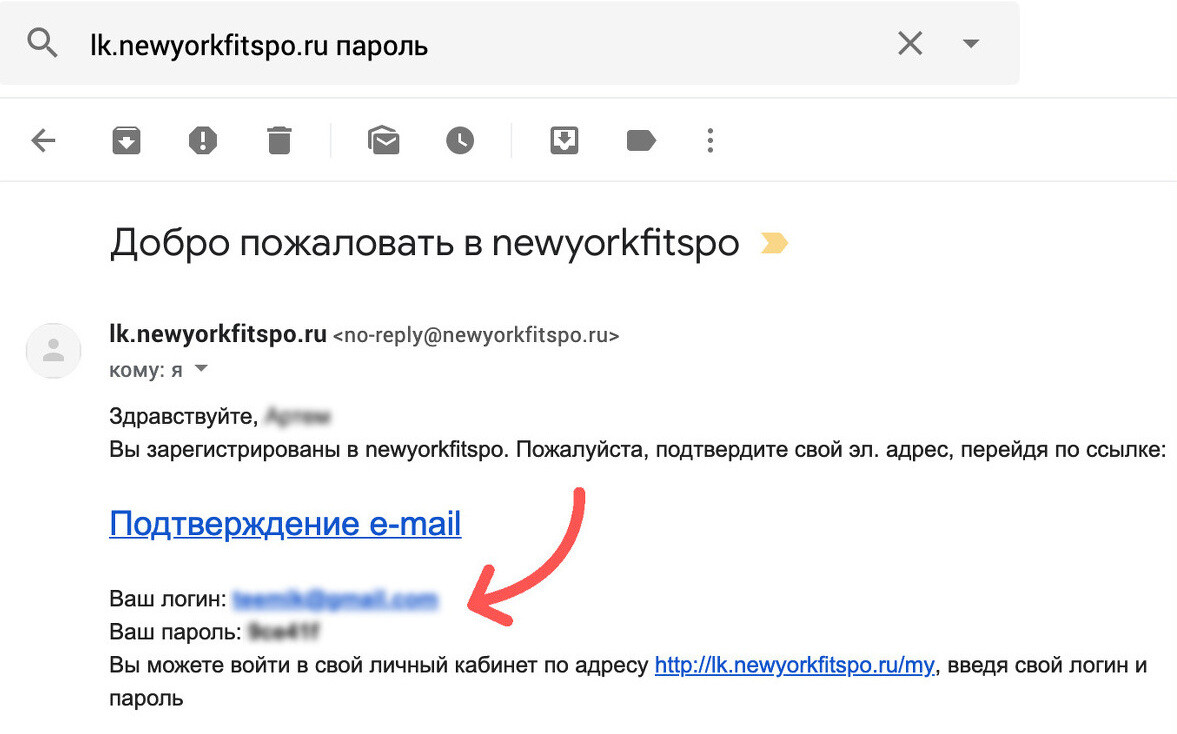Screen dimensions: 1177x734
Task: Click the search magnifier icon
Action: point(42,44)
